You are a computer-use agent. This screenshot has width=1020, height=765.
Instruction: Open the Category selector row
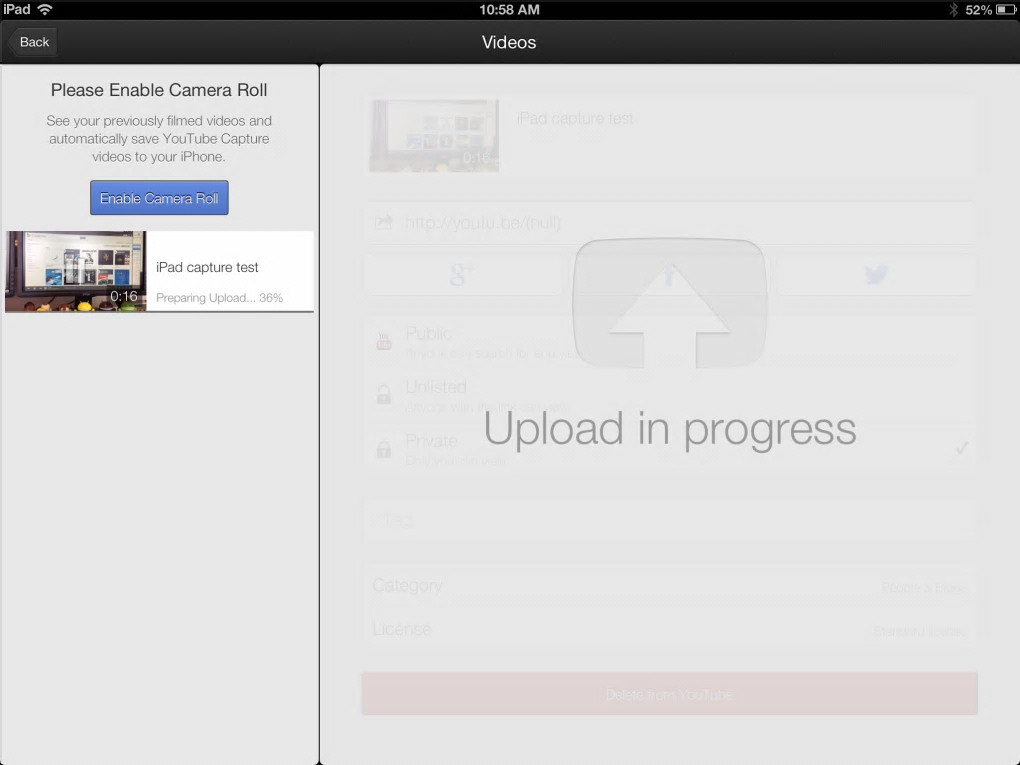(669, 586)
